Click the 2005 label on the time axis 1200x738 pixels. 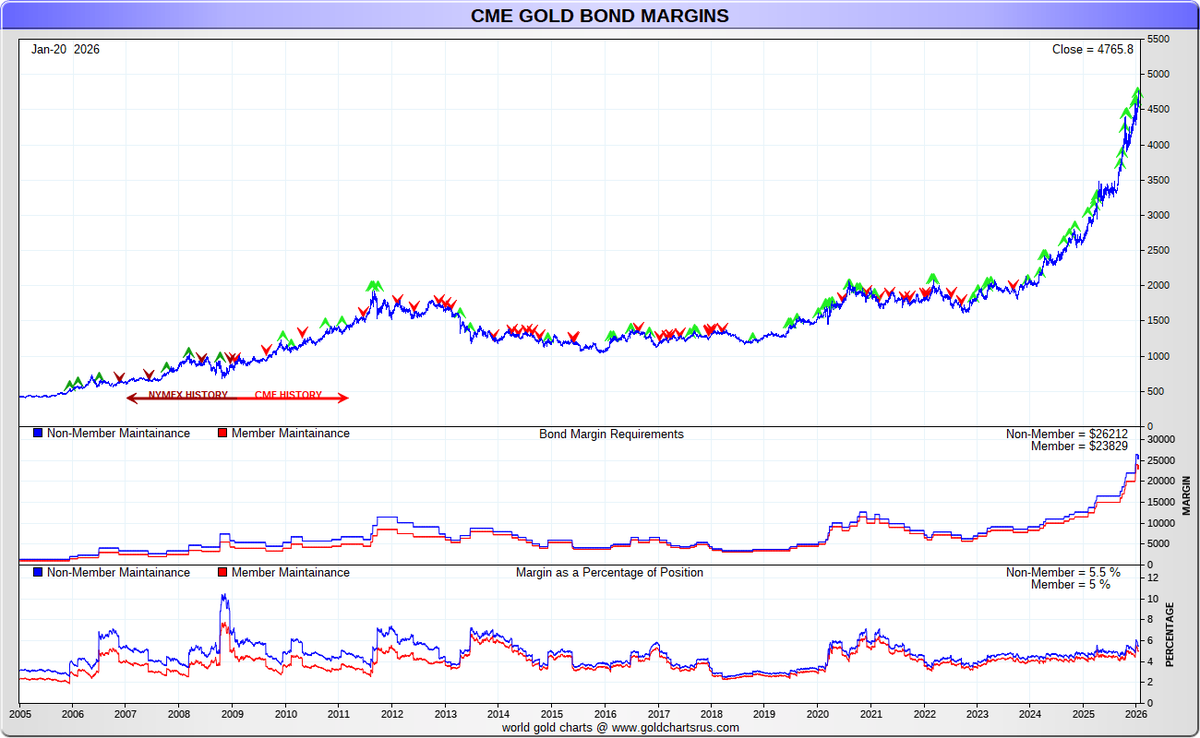20,714
